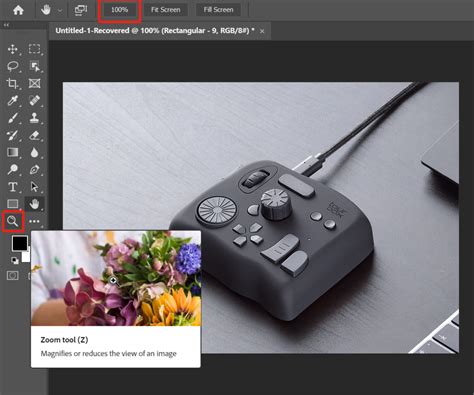Screen dimensions: 474x395
Task: Select the Frame tool
Action: 34,83
